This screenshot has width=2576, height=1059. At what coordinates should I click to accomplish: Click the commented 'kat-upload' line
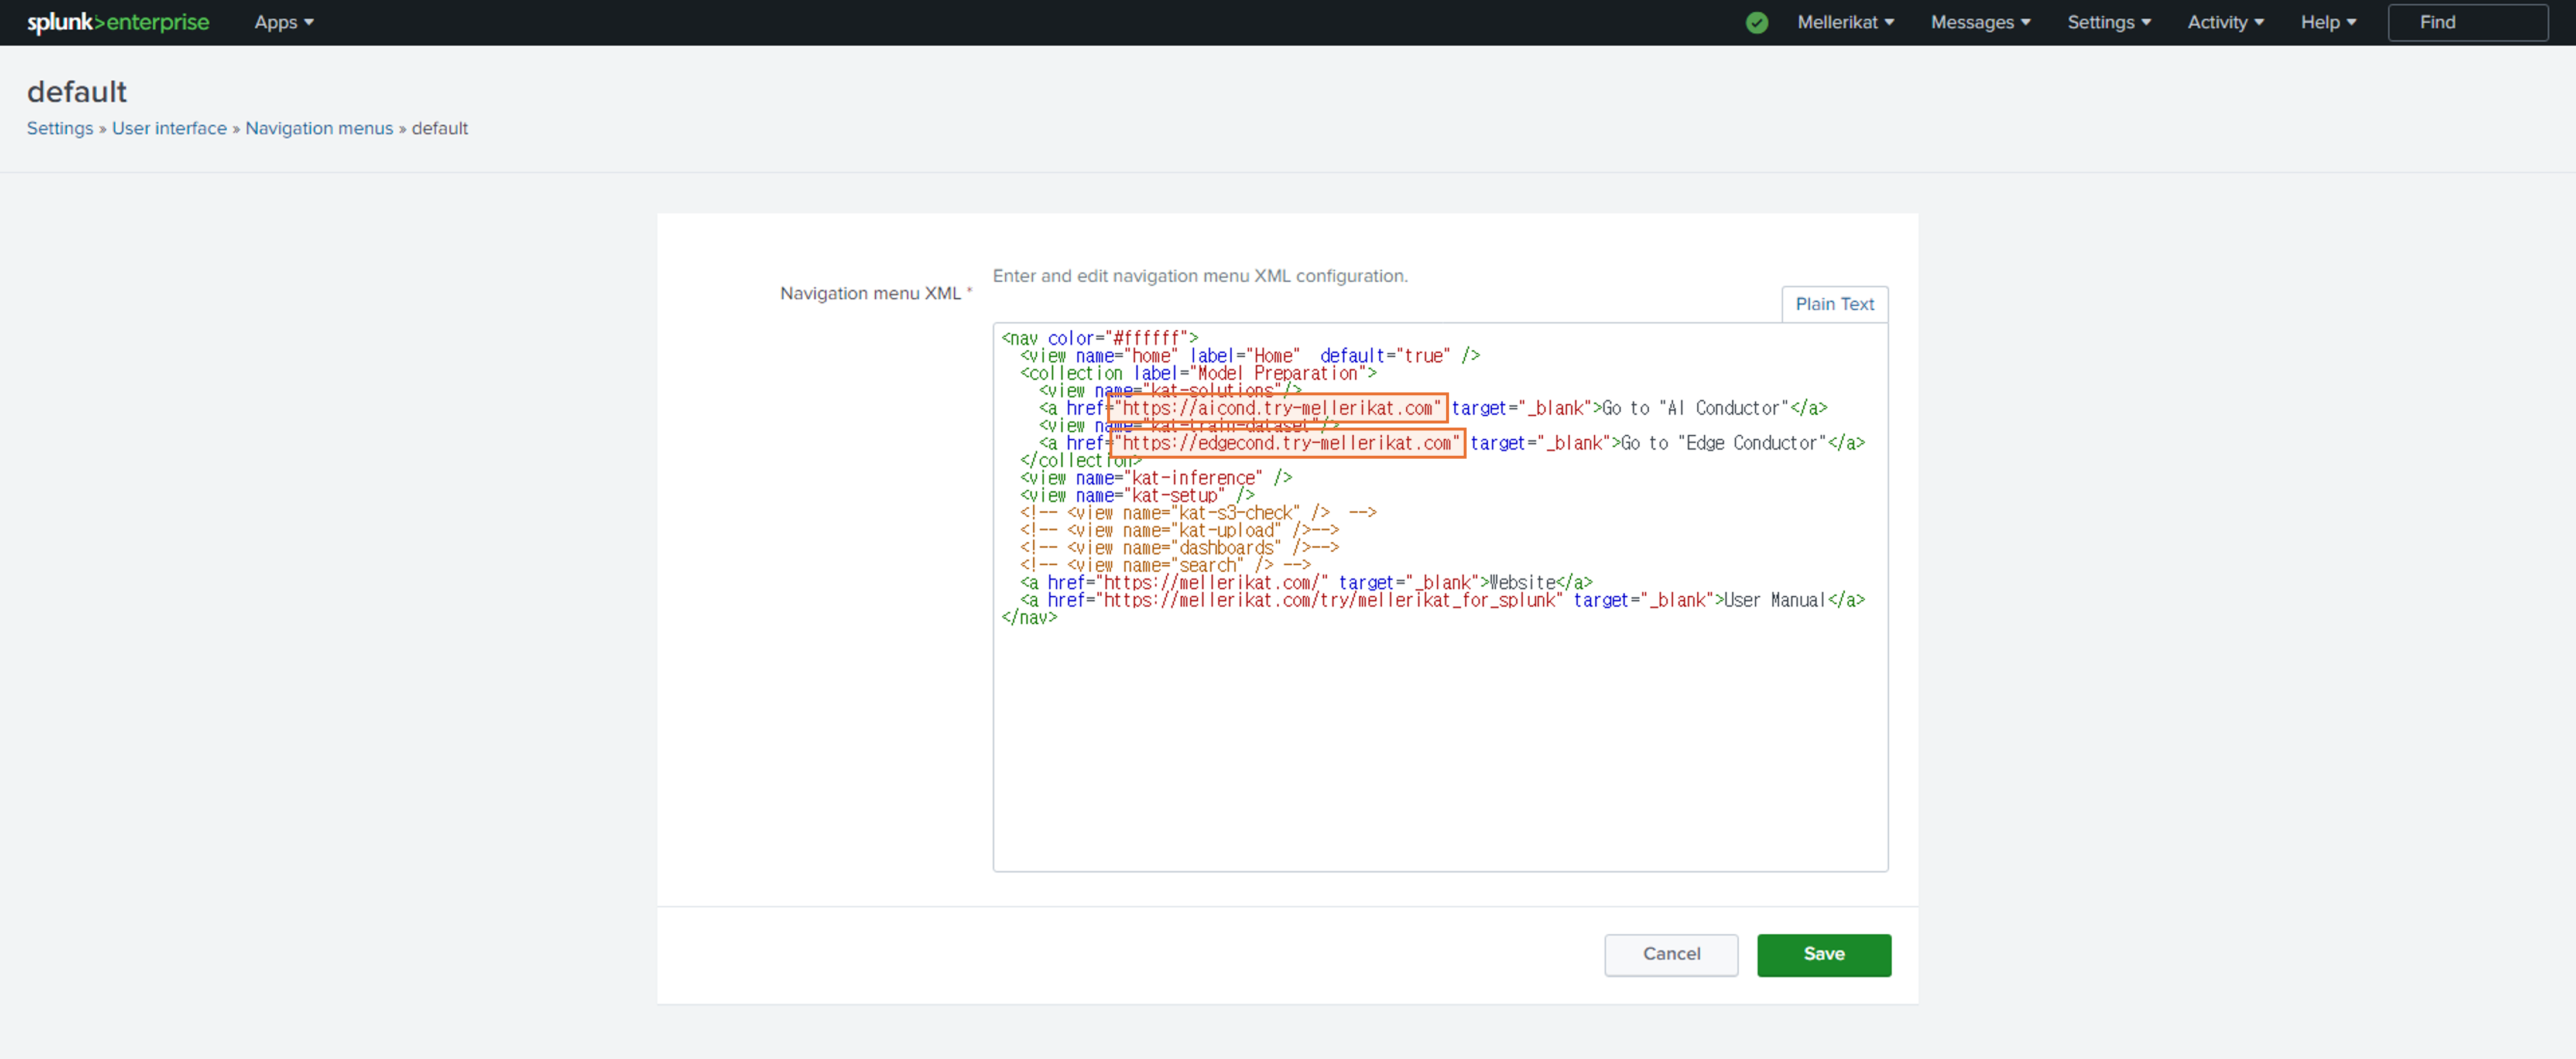(x=1179, y=530)
